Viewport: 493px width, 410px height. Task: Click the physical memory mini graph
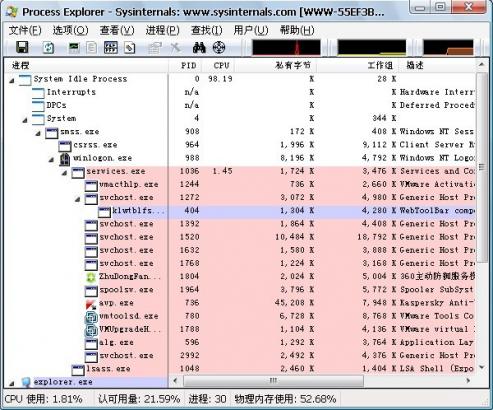coord(448,47)
